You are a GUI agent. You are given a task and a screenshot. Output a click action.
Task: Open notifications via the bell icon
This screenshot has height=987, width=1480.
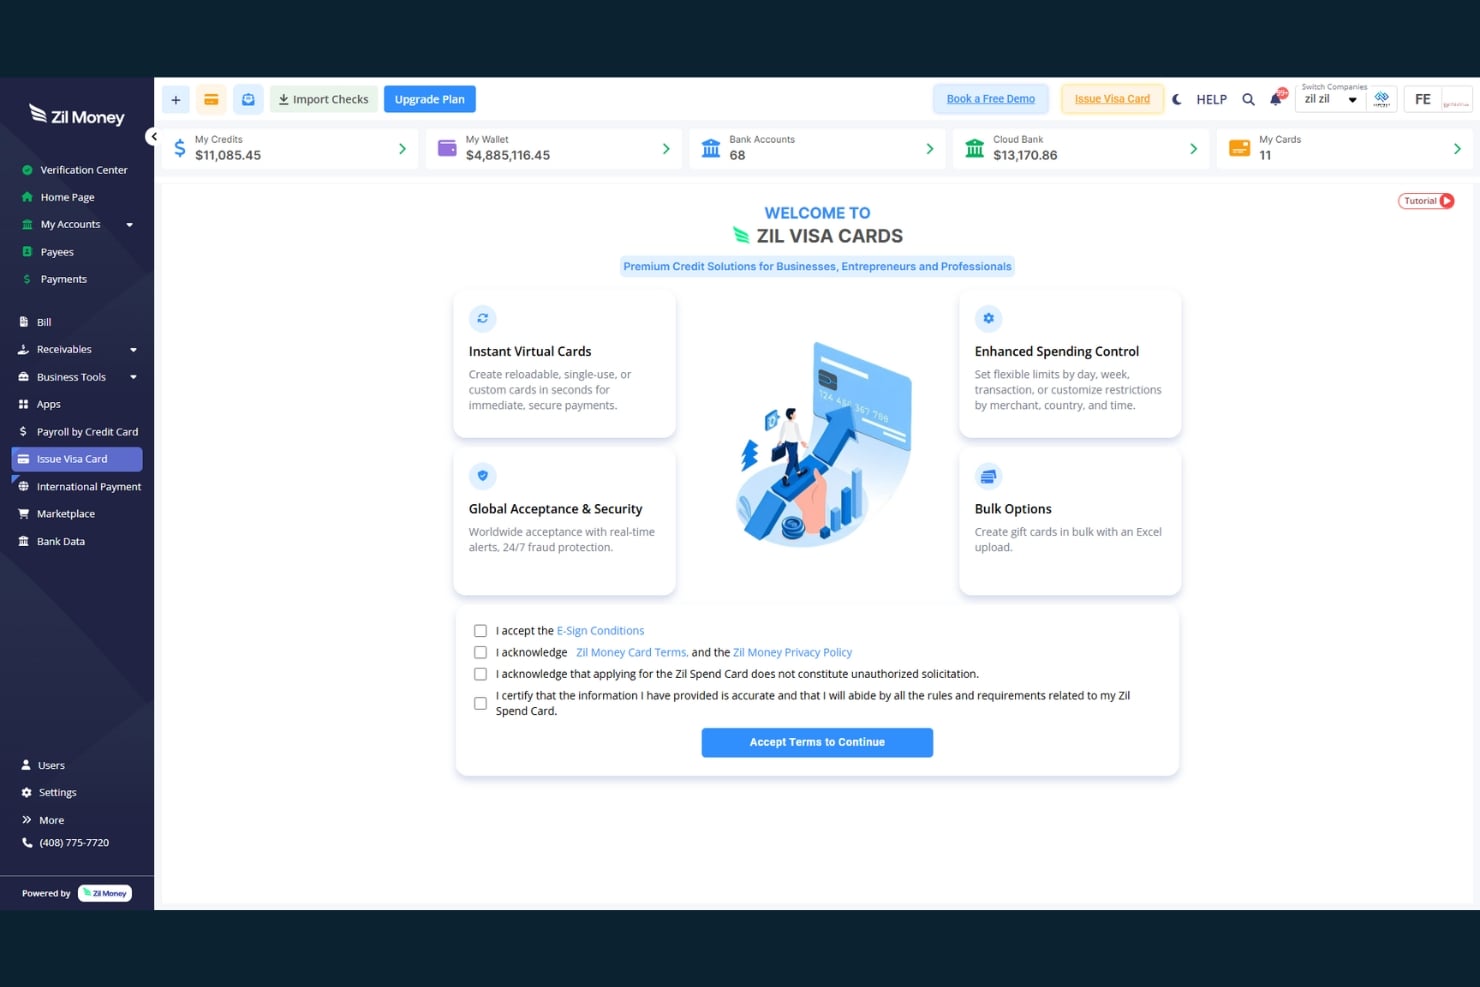tap(1276, 99)
